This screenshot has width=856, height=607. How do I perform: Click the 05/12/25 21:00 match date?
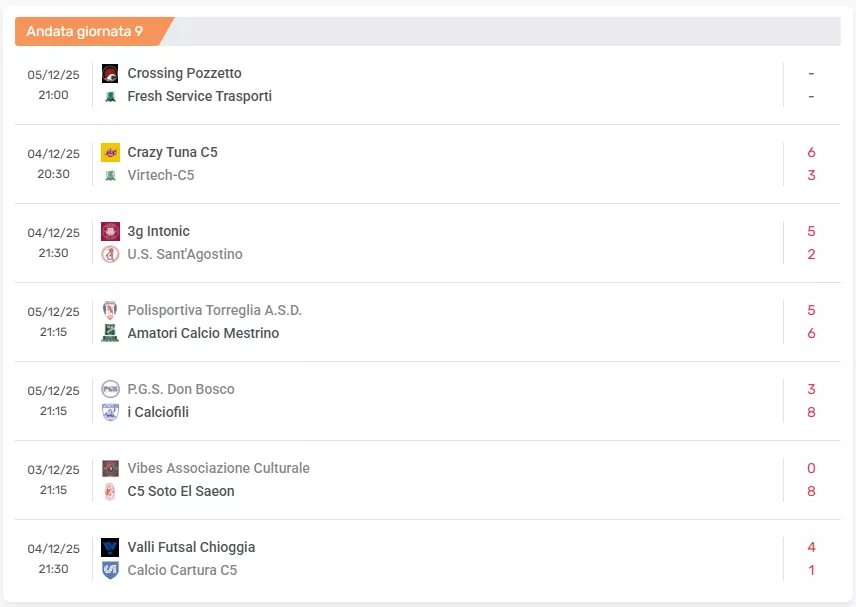click(x=53, y=84)
